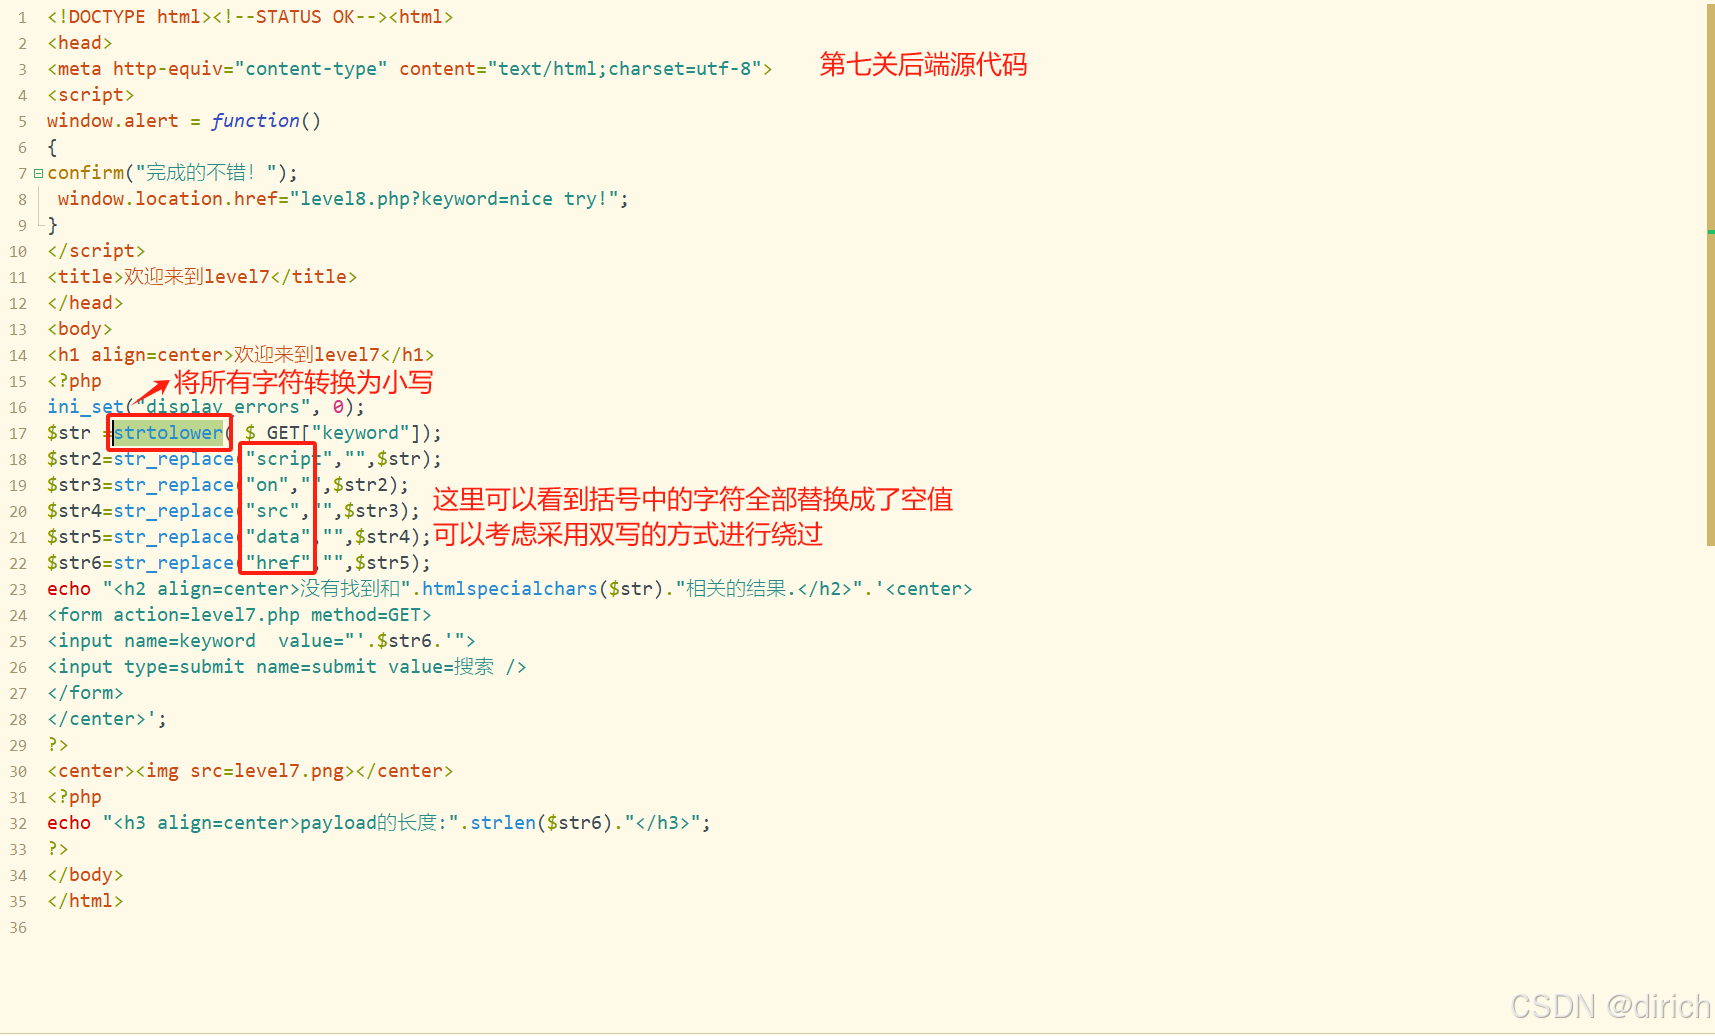Click line number 17 in the gutter

(x=18, y=433)
